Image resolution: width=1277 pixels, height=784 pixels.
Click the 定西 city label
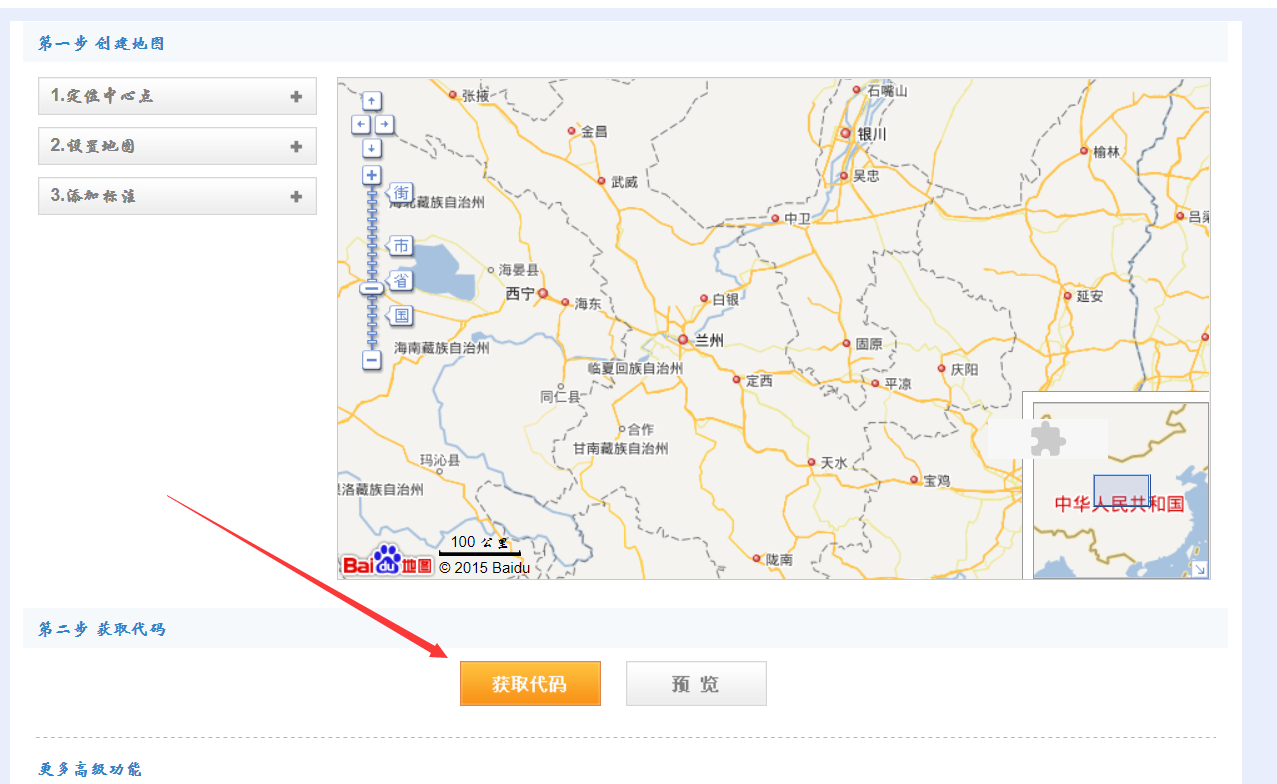(x=759, y=381)
